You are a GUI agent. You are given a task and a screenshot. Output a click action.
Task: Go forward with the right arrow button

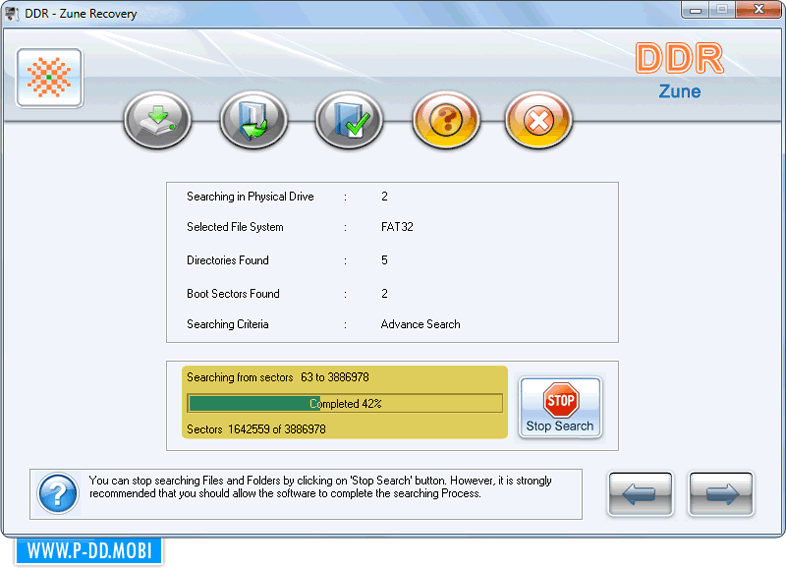(x=721, y=494)
